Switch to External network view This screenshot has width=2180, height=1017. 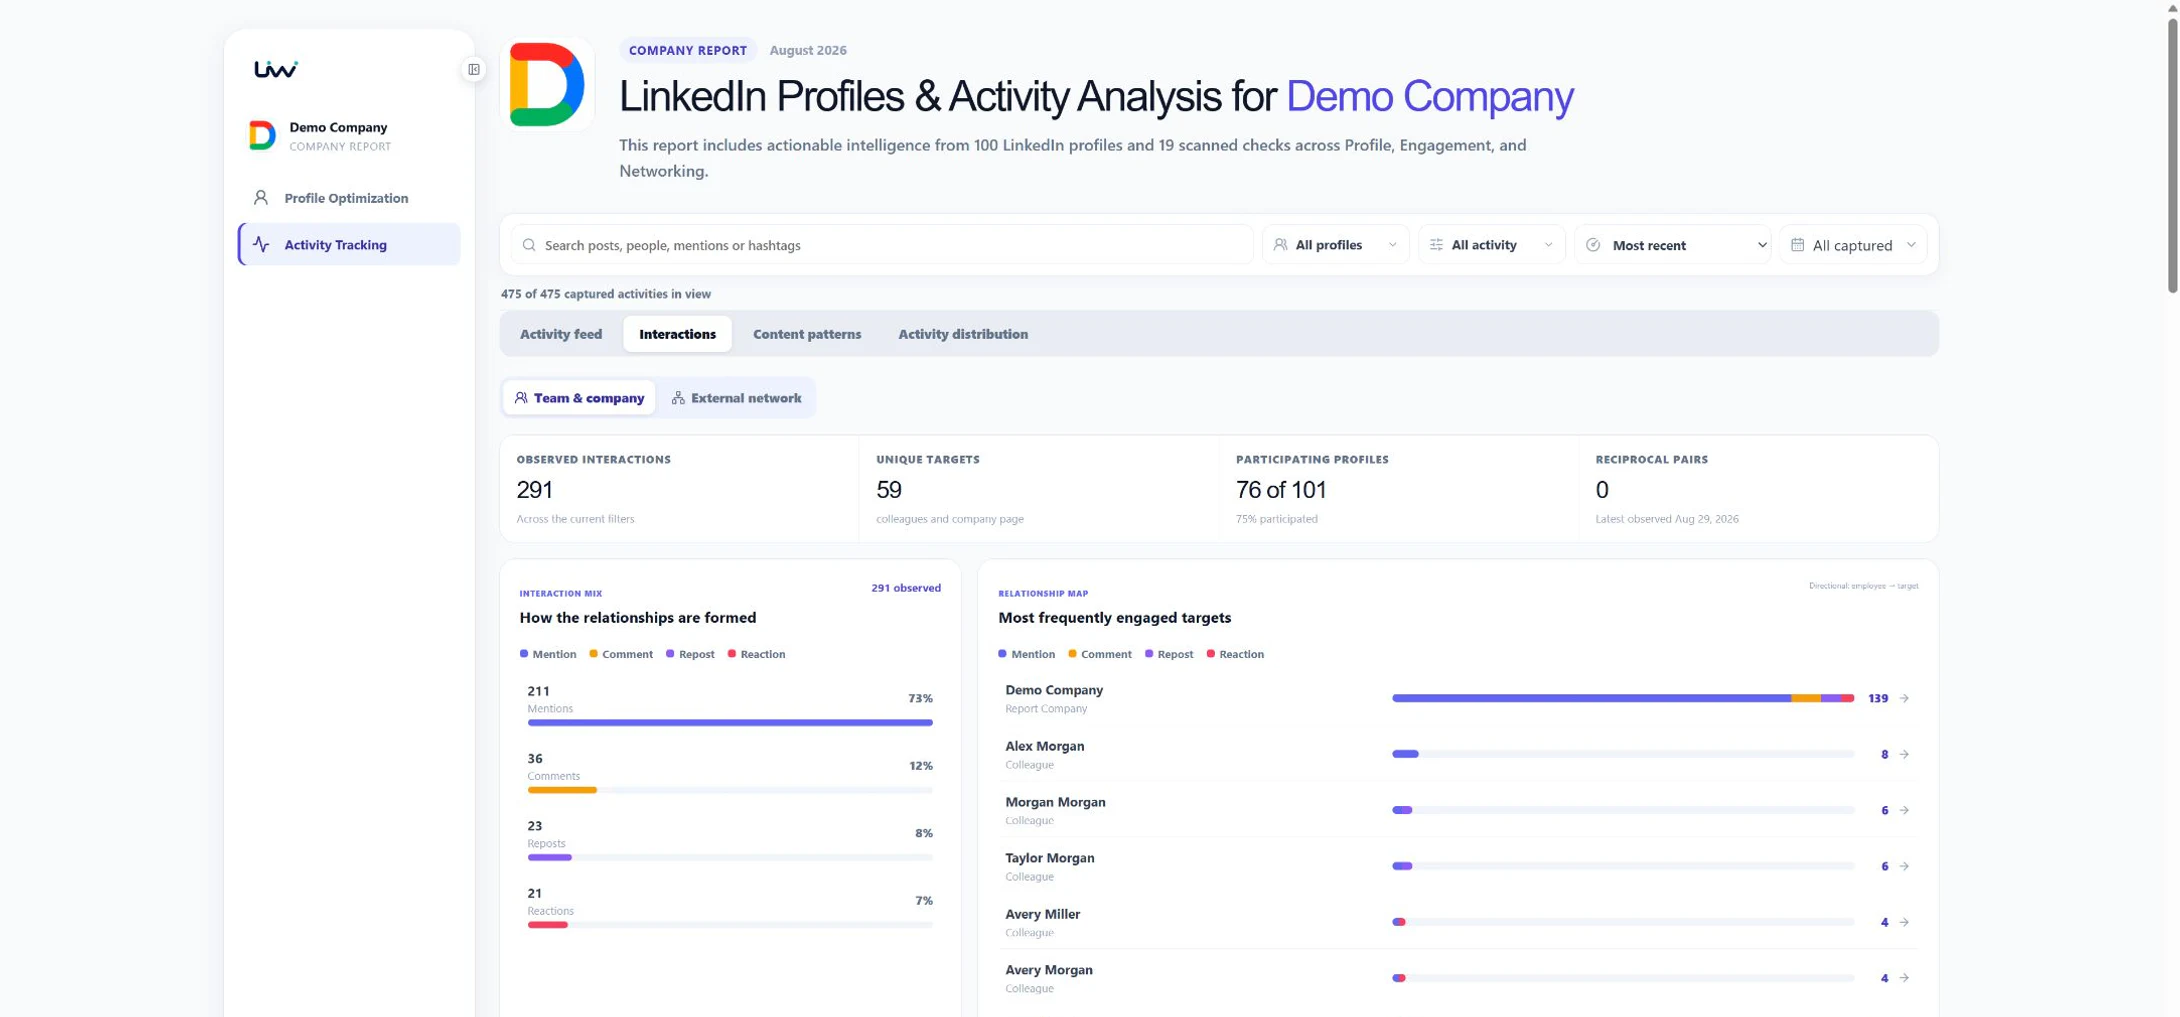point(736,398)
